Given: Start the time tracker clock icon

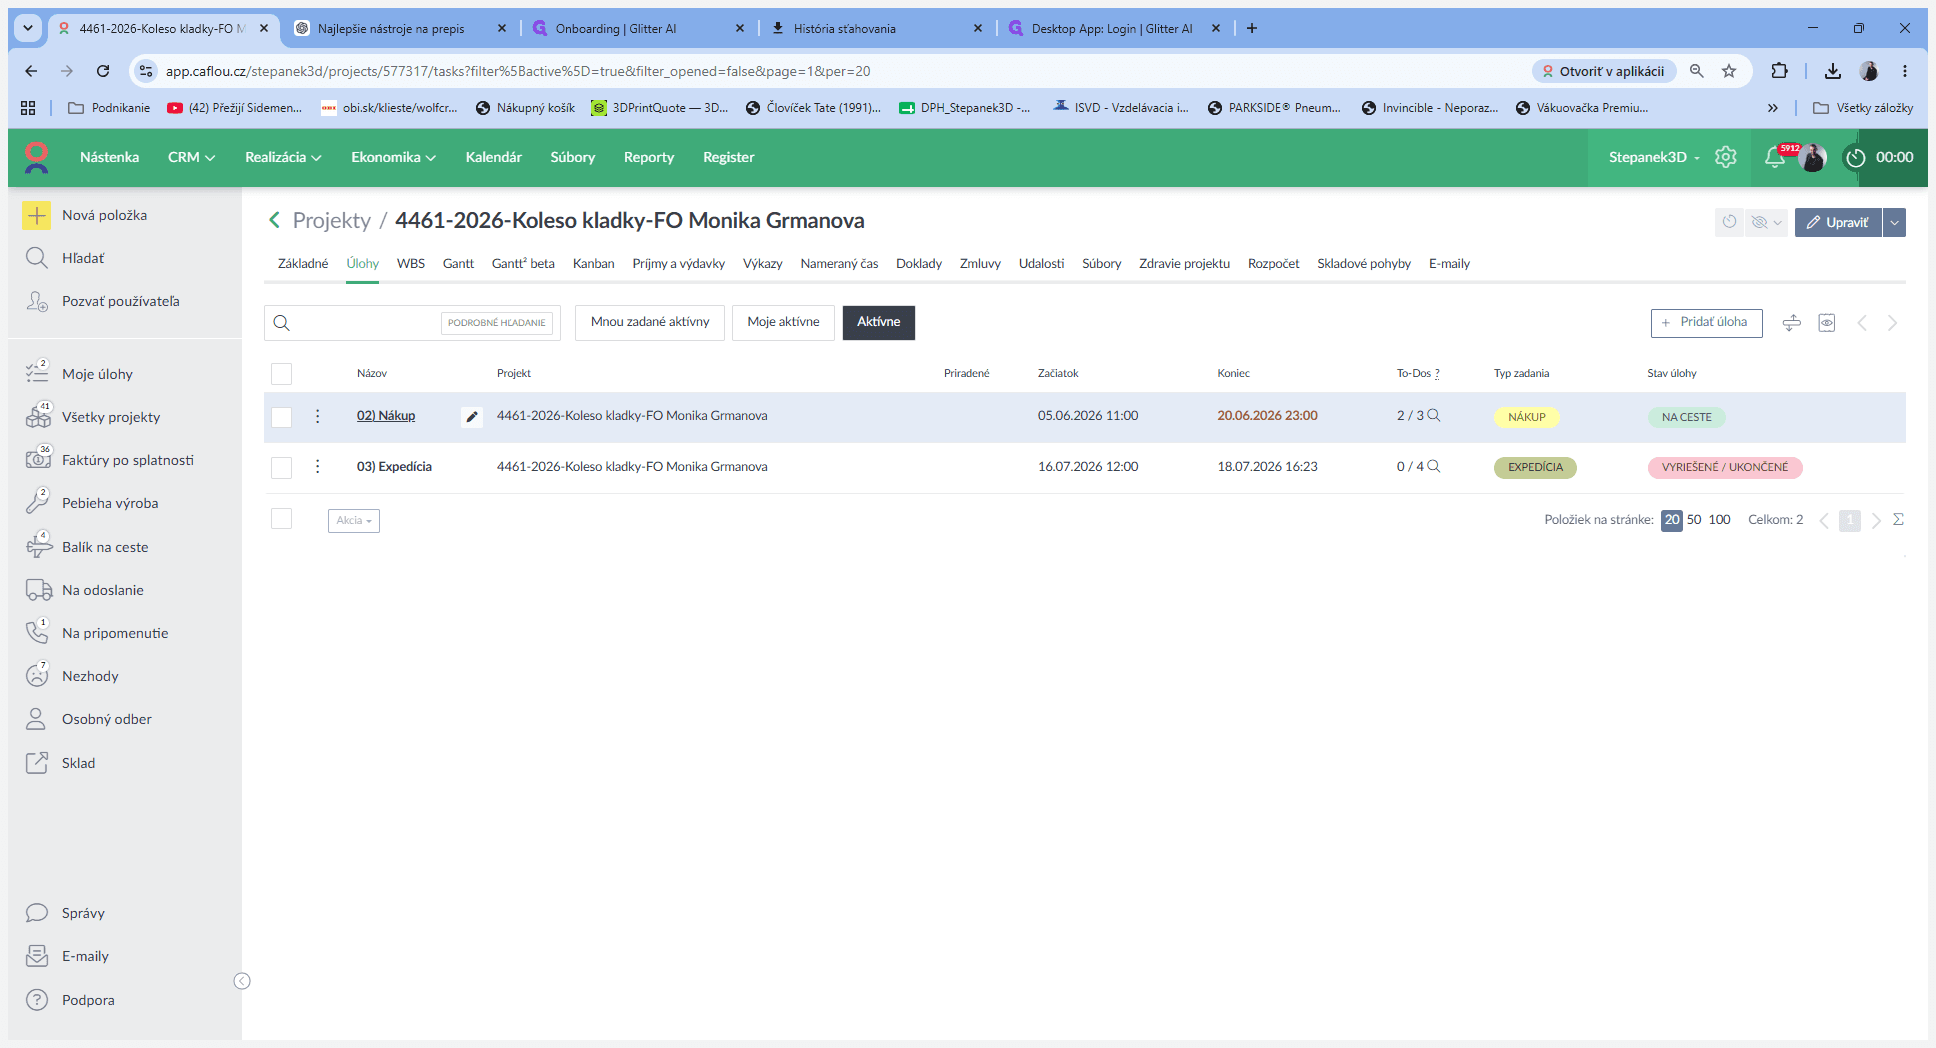Looking at the screenshot, I should coord(1856,157).
